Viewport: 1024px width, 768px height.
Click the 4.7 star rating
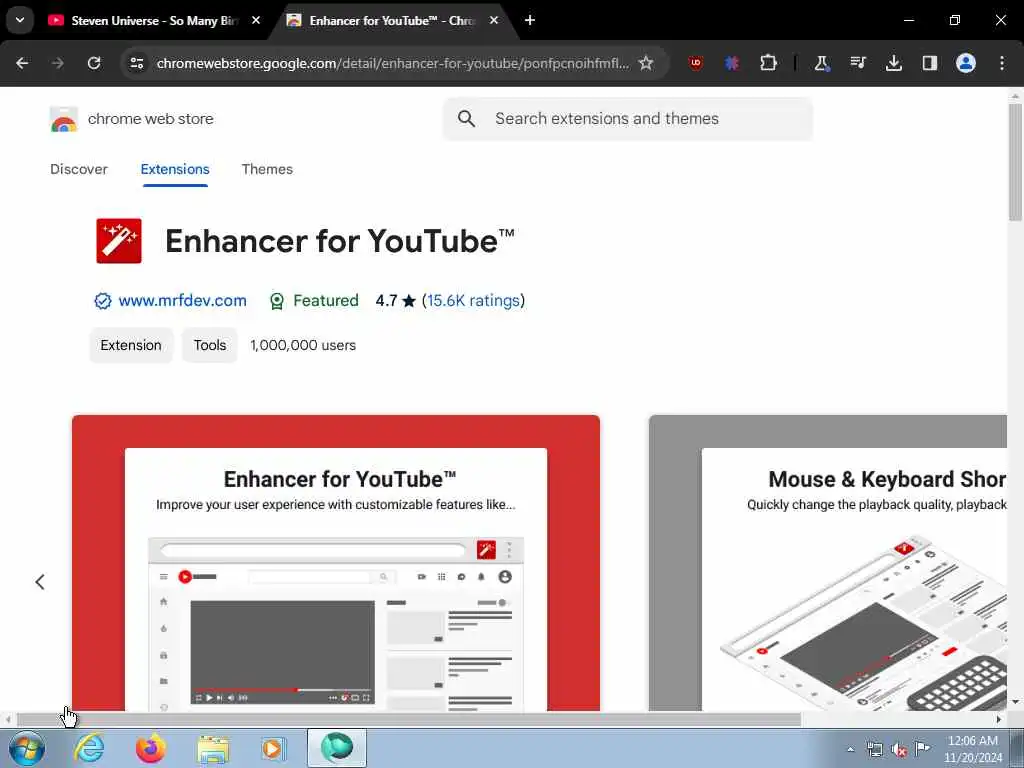pyautogui.click(x=395, y=300)
